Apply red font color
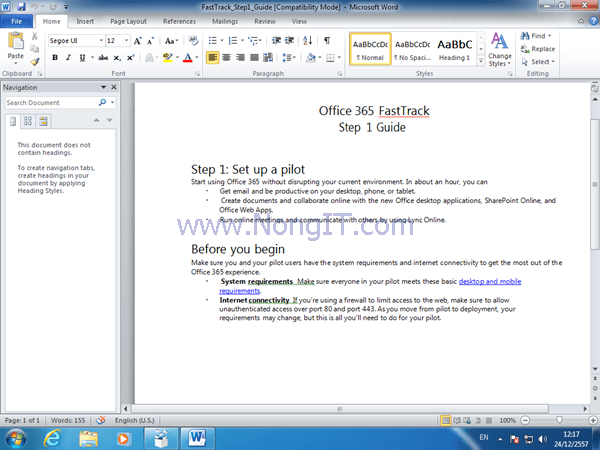 pyautogui.click(x=188, y=58)
